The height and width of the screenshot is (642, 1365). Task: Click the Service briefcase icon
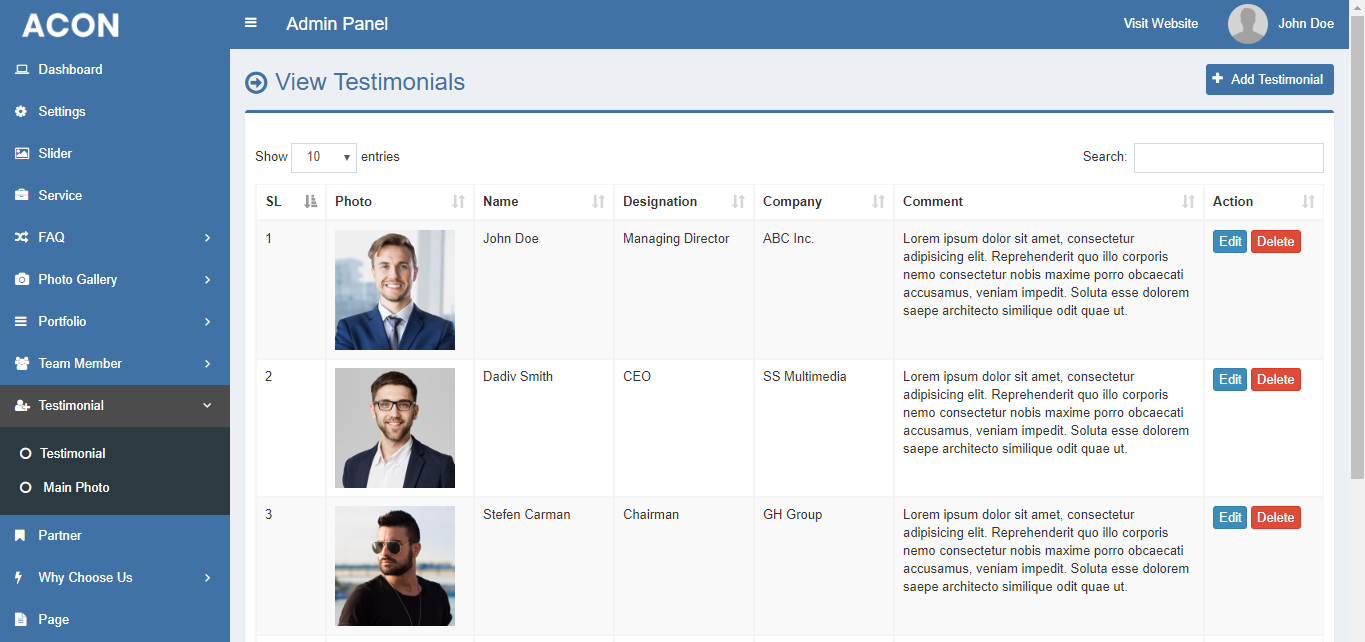21,195
